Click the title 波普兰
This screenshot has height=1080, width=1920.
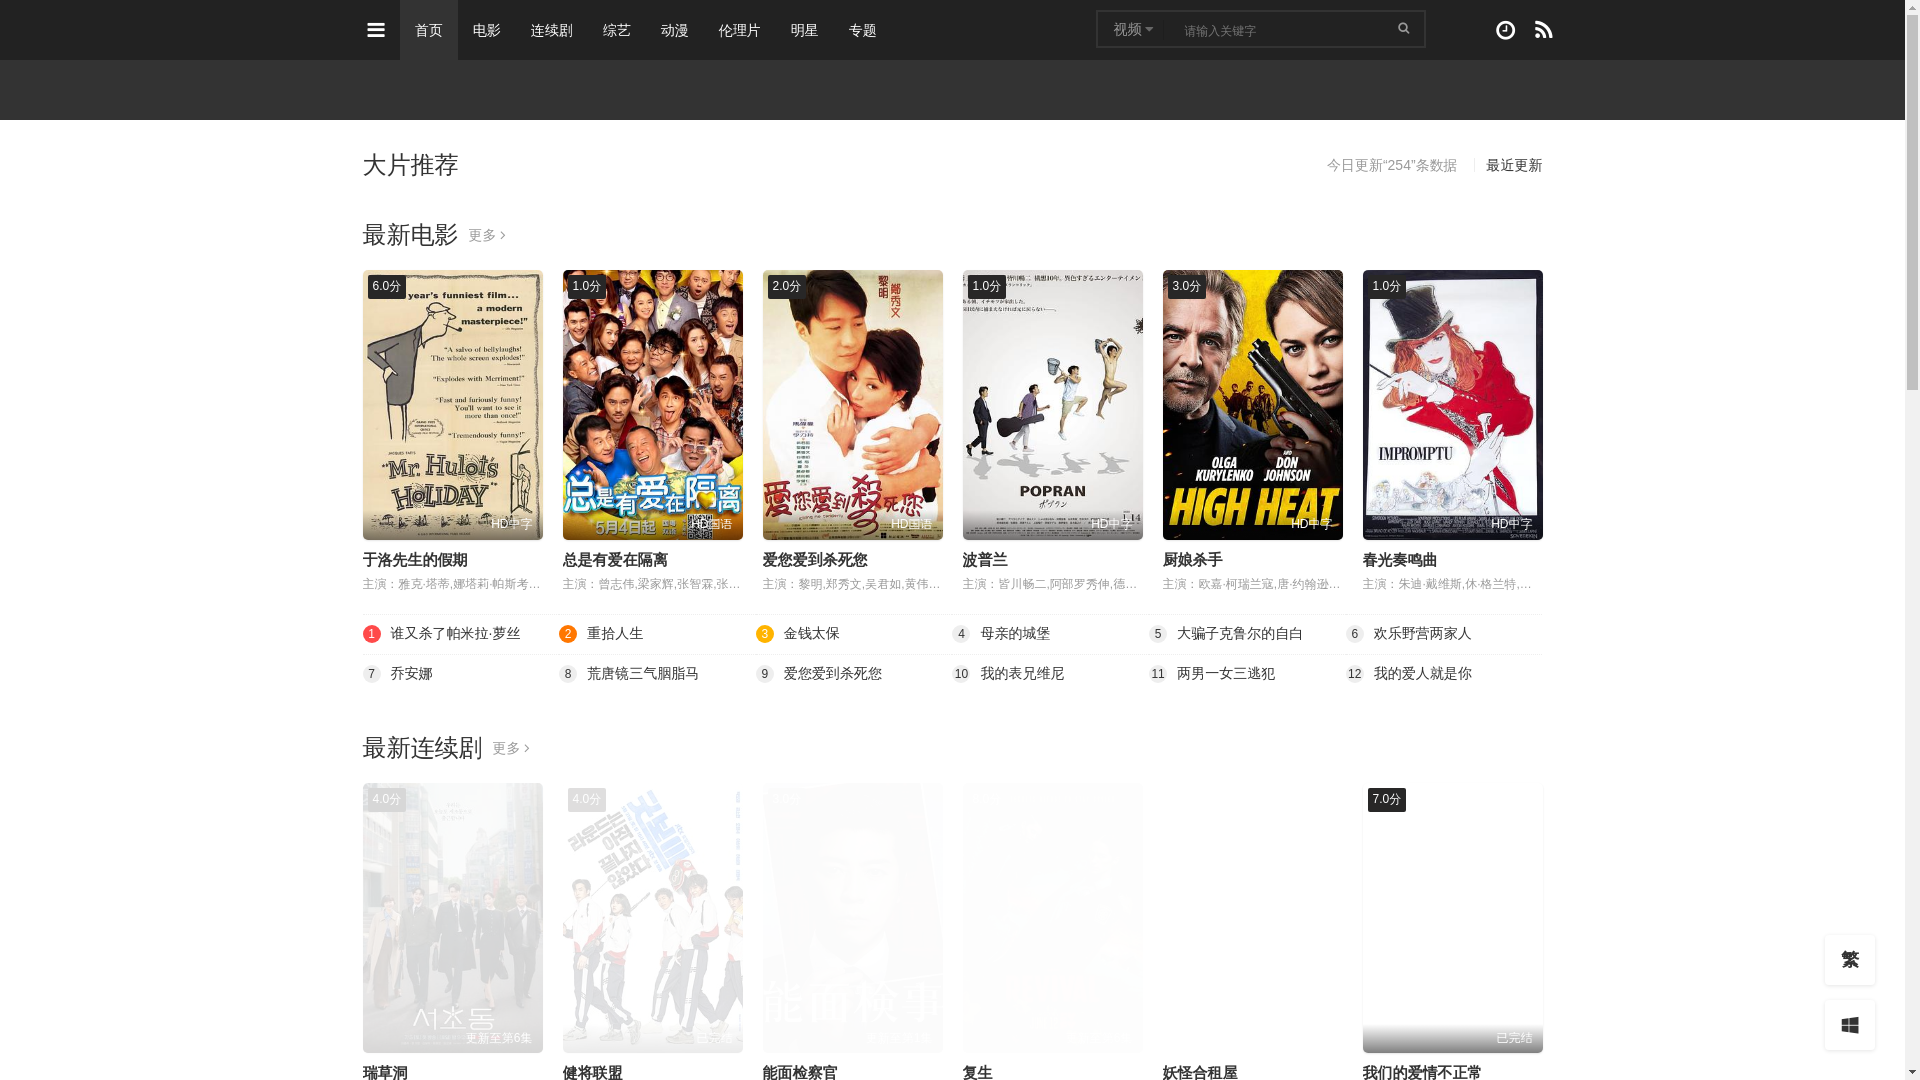985,560
